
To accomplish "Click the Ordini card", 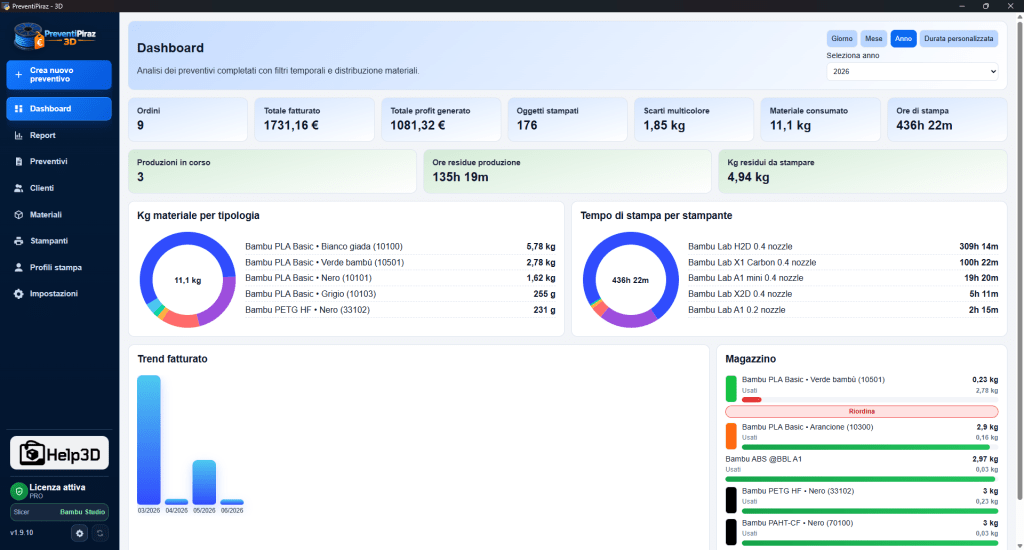I will coord(188,120).
